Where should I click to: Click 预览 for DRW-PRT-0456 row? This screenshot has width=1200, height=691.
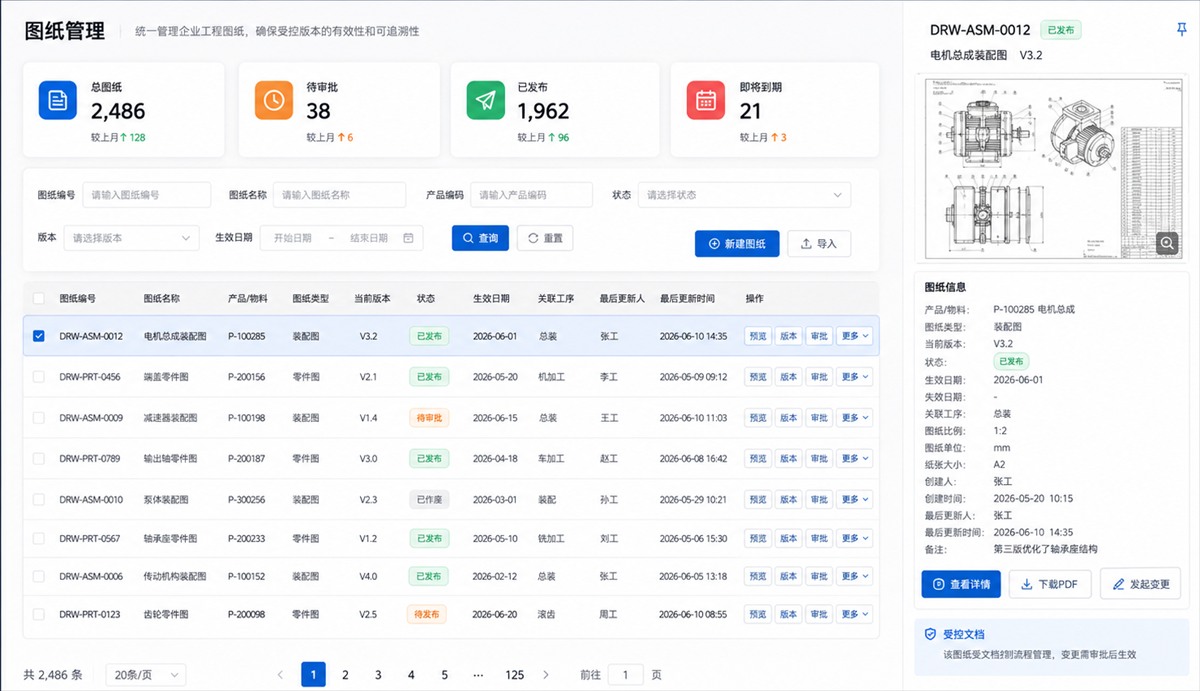(758, 377)
